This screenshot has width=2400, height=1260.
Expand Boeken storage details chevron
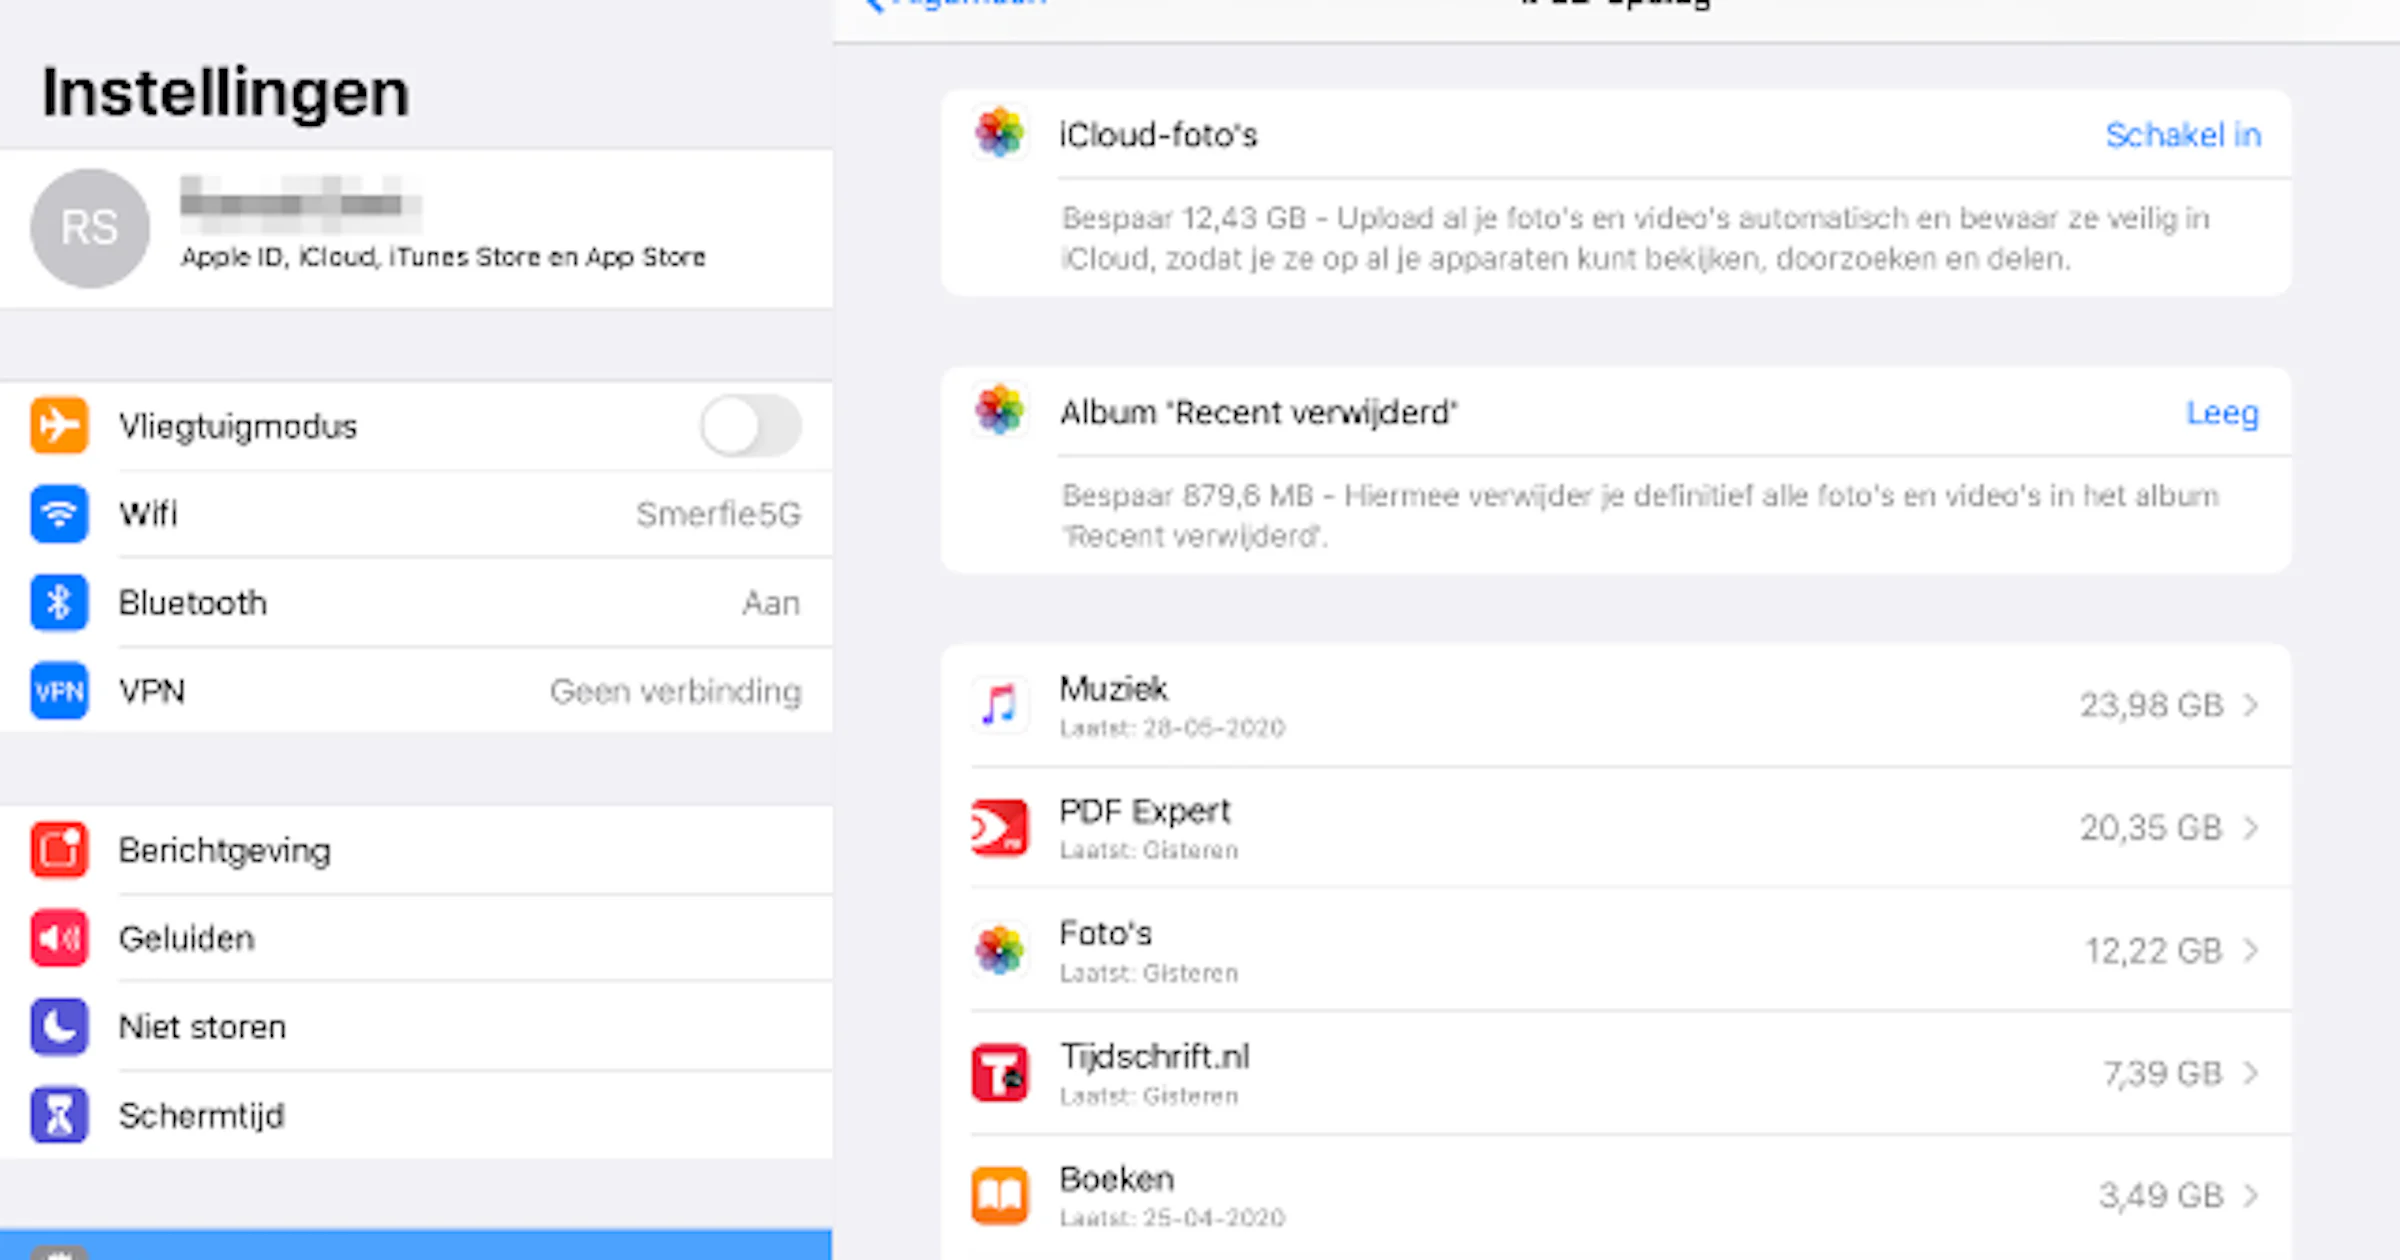click(x=2251, y=1195)
